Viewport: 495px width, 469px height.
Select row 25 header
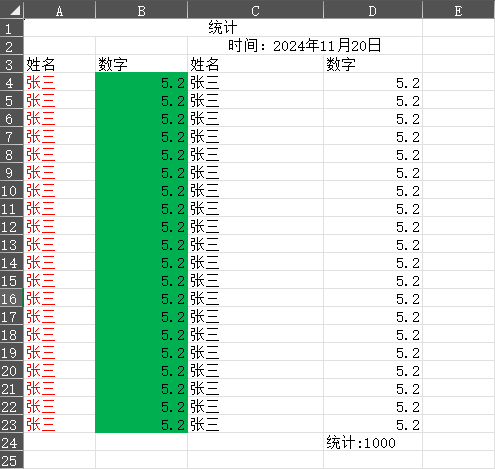(12, 460)
